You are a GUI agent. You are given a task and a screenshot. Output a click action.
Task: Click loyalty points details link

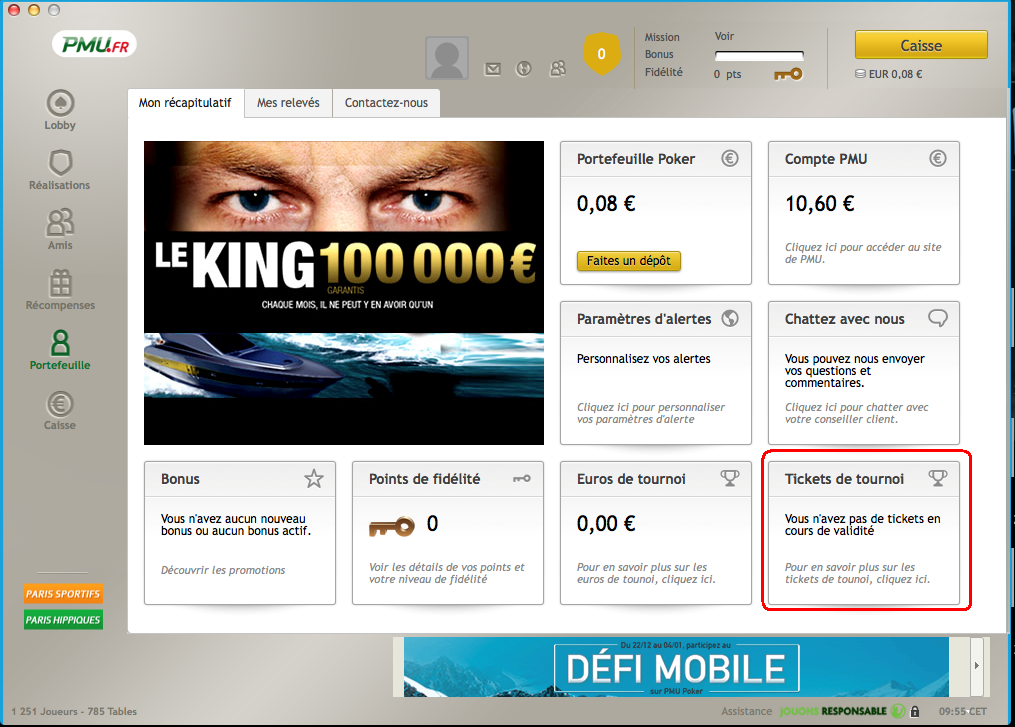(447, 573)
